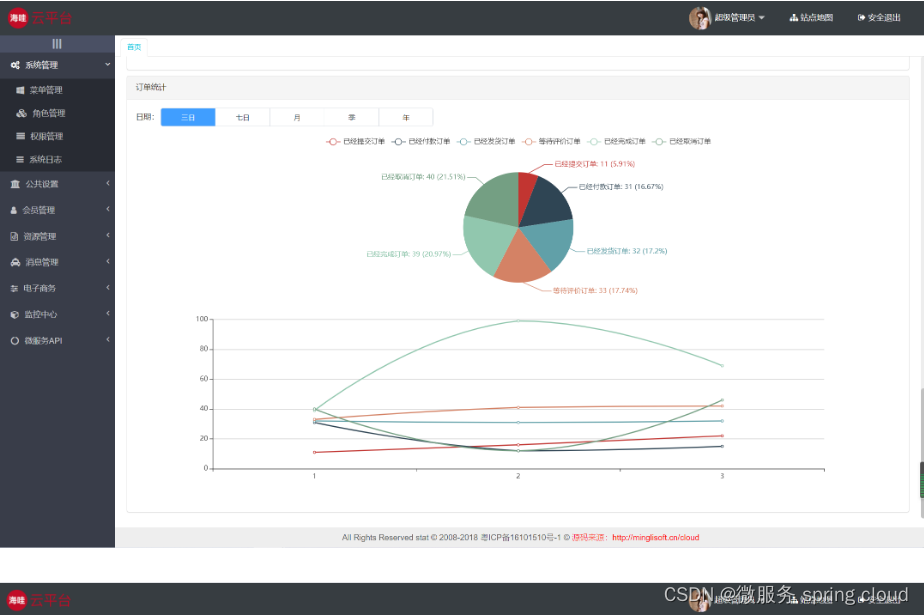
Task: Click the person icon beside 会员管理
Action: (14, 210)
